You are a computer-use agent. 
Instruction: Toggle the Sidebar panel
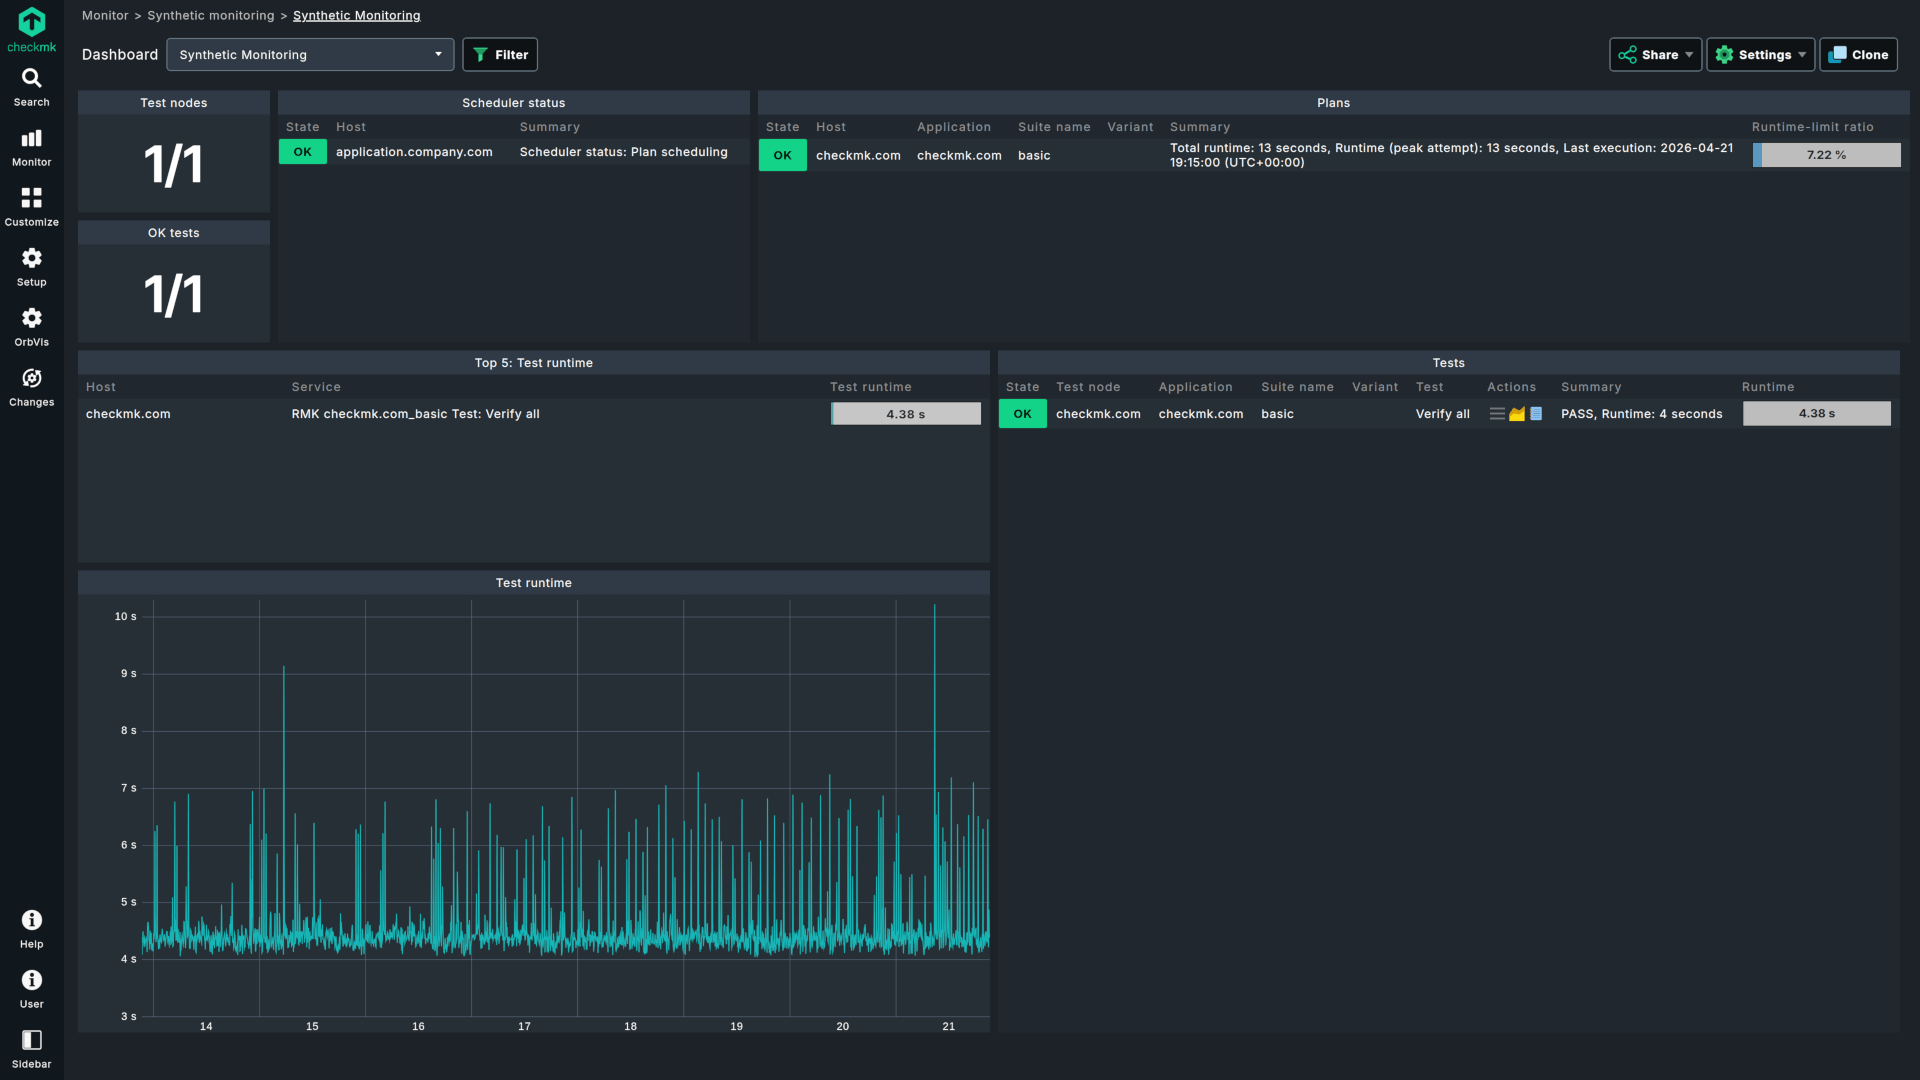[31, 1049]
